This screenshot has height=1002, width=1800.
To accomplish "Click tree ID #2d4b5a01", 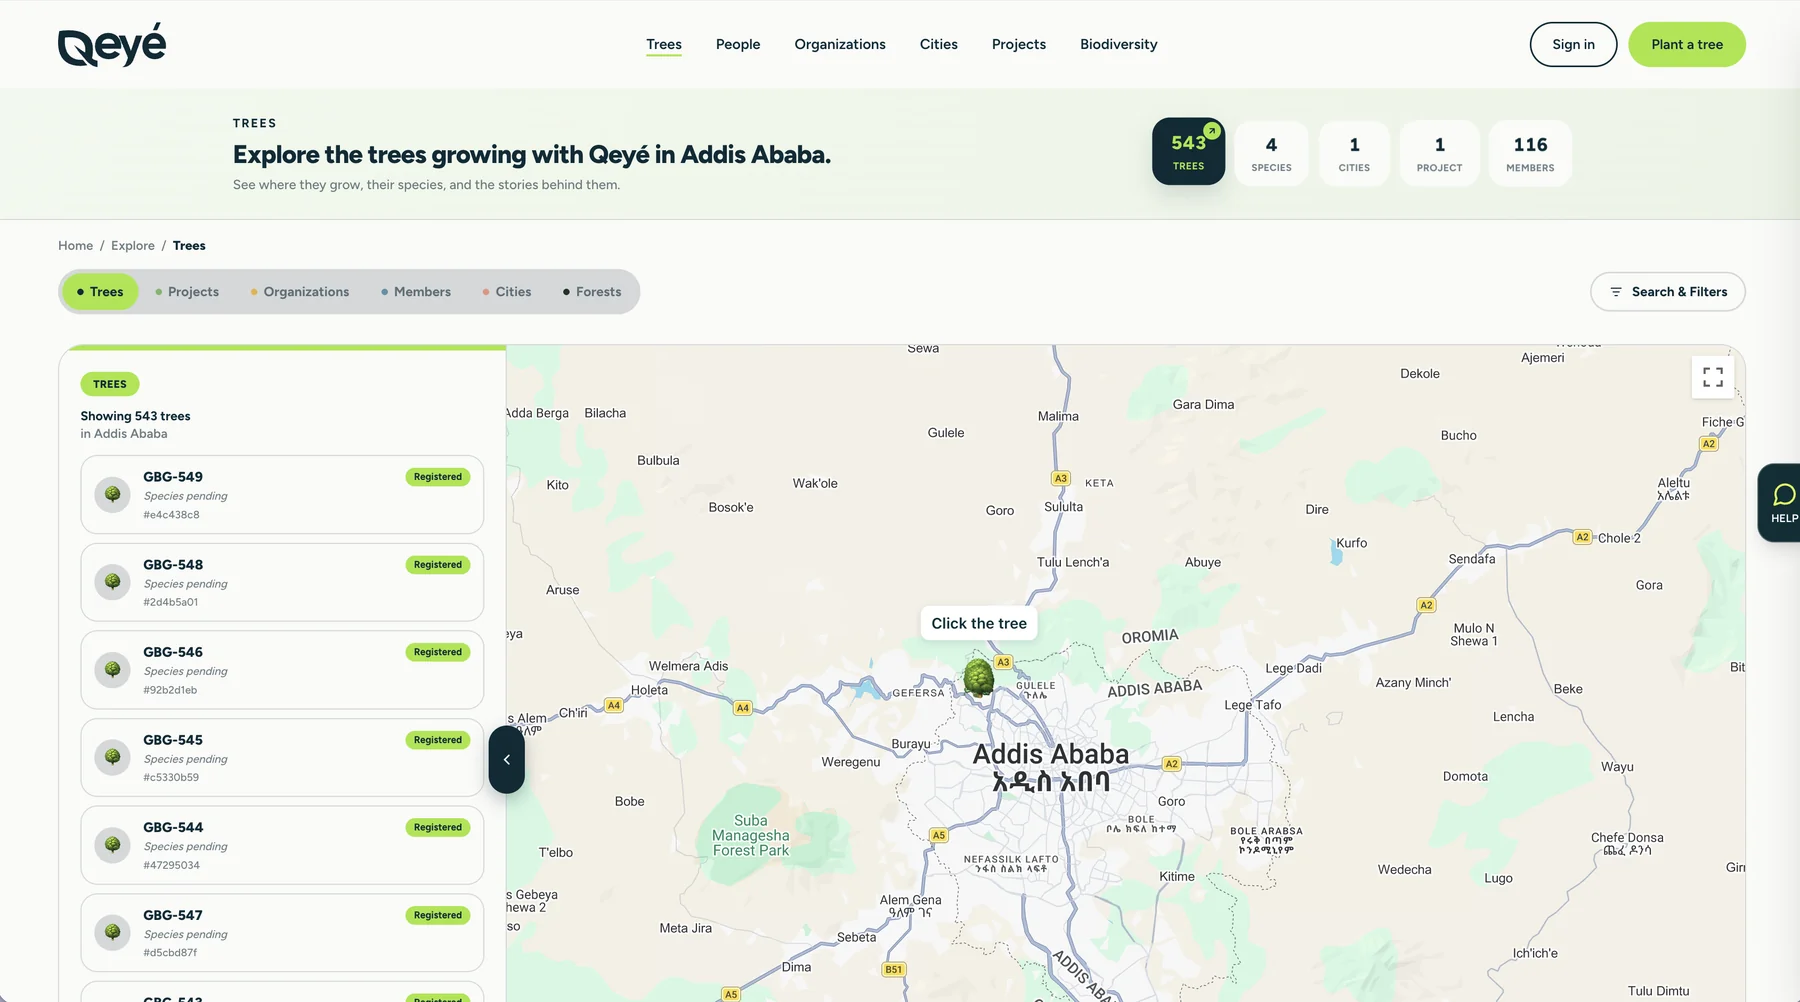I will click(x=171, y=602).
